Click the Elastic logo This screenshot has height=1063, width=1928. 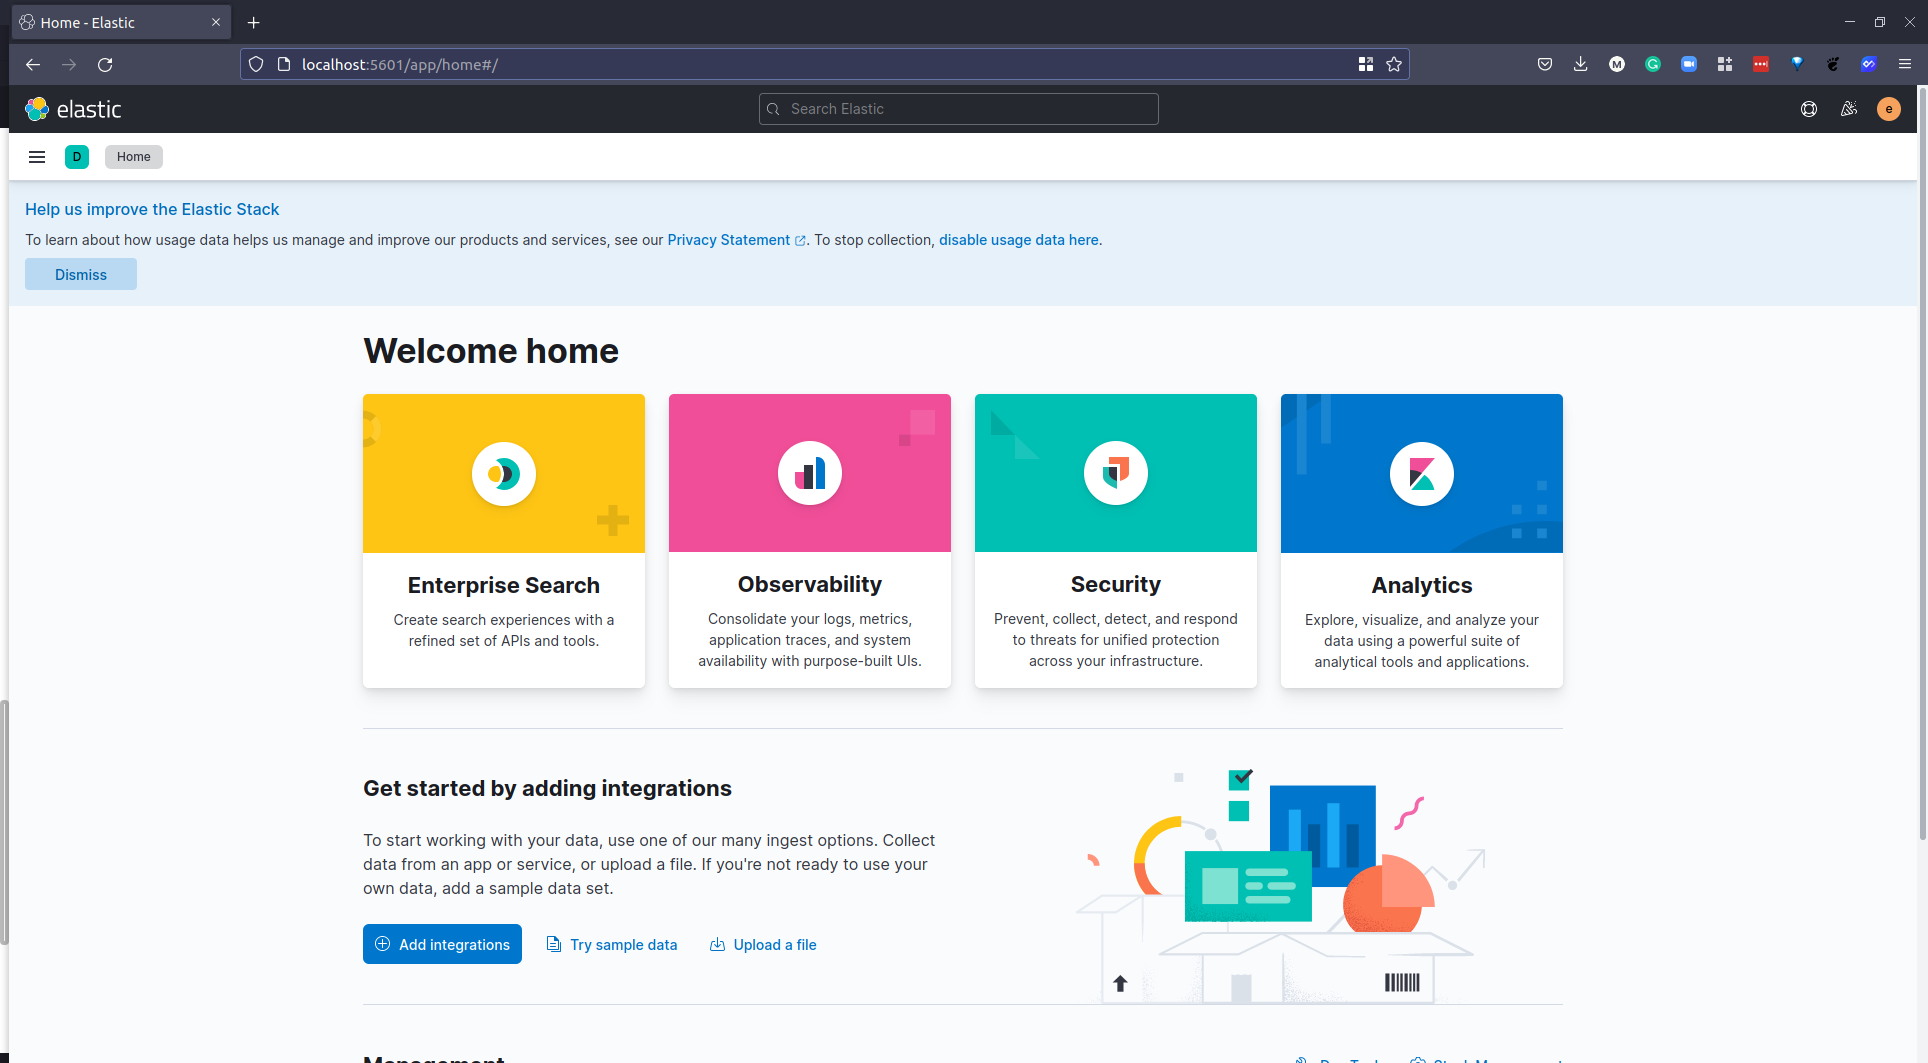click(73, 109)
